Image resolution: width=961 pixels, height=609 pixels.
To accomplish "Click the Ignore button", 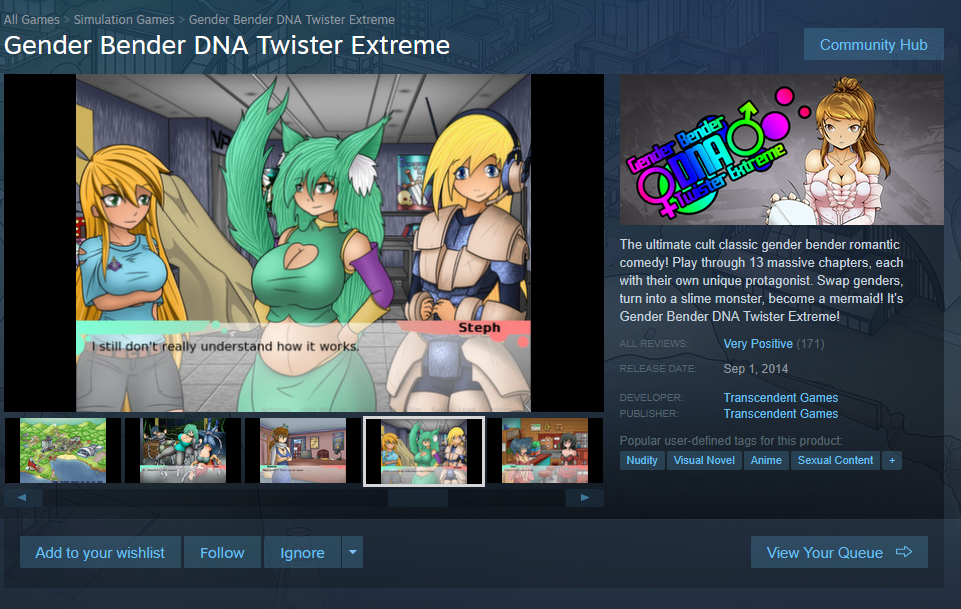I will 302,552.
